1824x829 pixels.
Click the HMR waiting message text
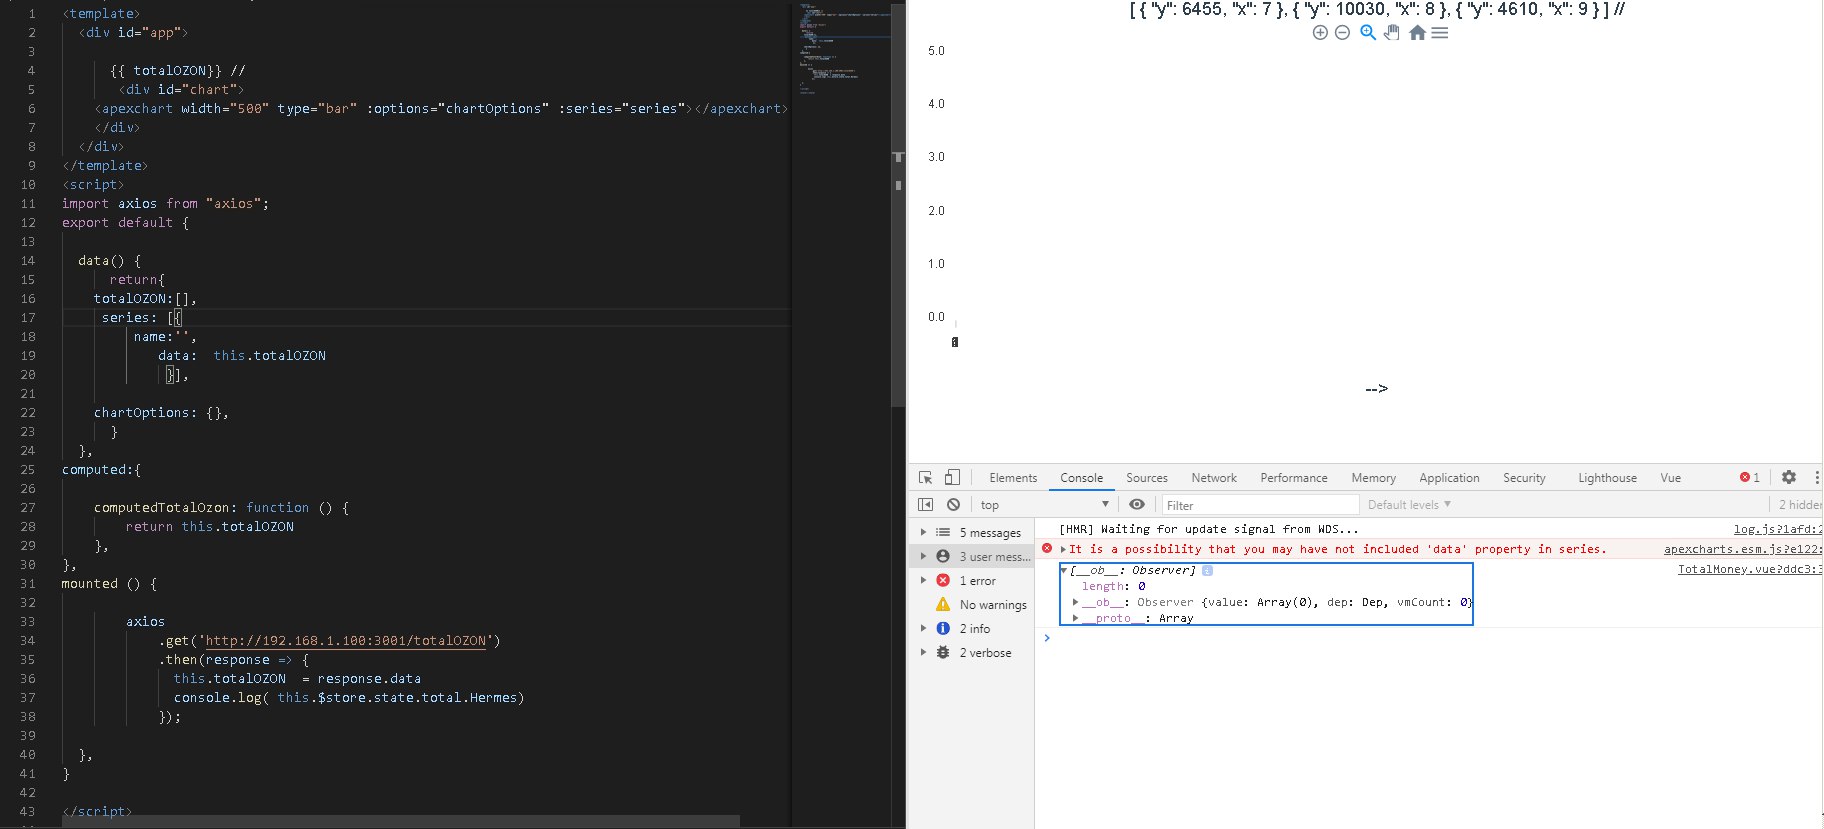(x=1209, y=529)
